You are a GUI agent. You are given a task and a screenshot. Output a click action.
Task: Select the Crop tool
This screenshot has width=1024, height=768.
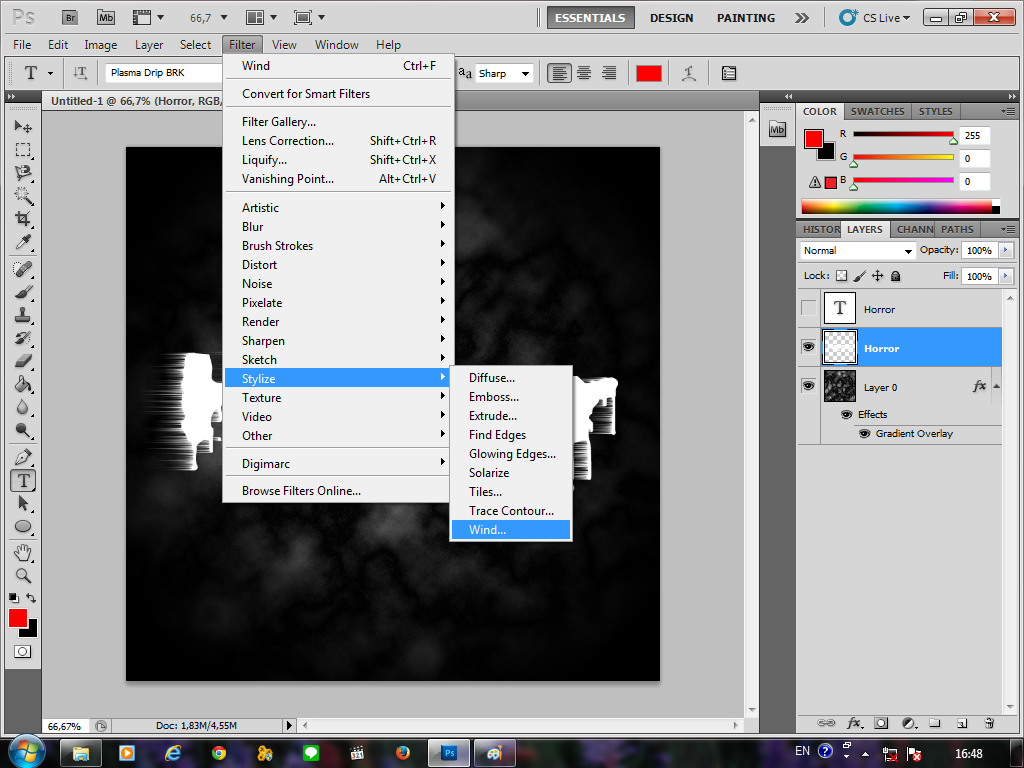click(x=23, y=218)
